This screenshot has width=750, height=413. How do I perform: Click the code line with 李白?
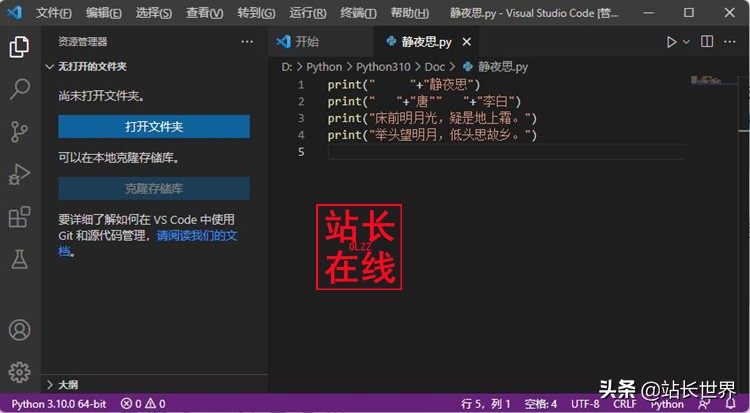424,101
